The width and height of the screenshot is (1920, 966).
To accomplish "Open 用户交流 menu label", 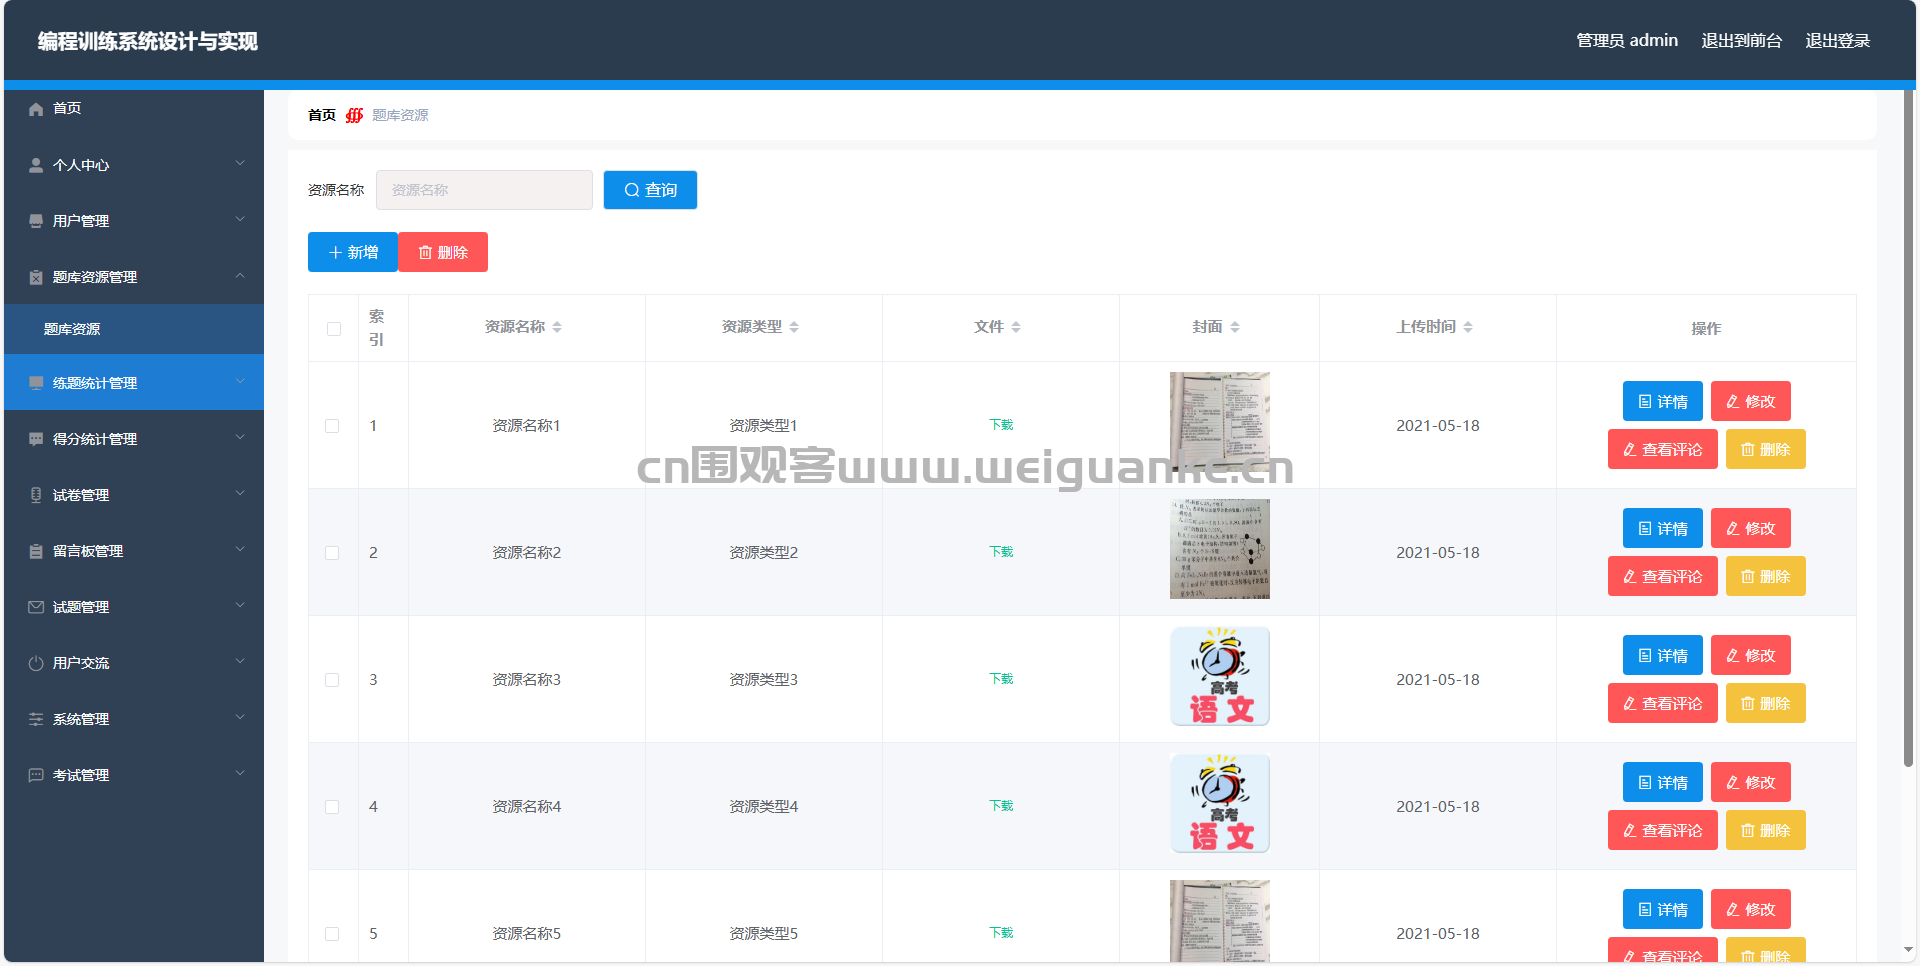I will click(81, 663).
